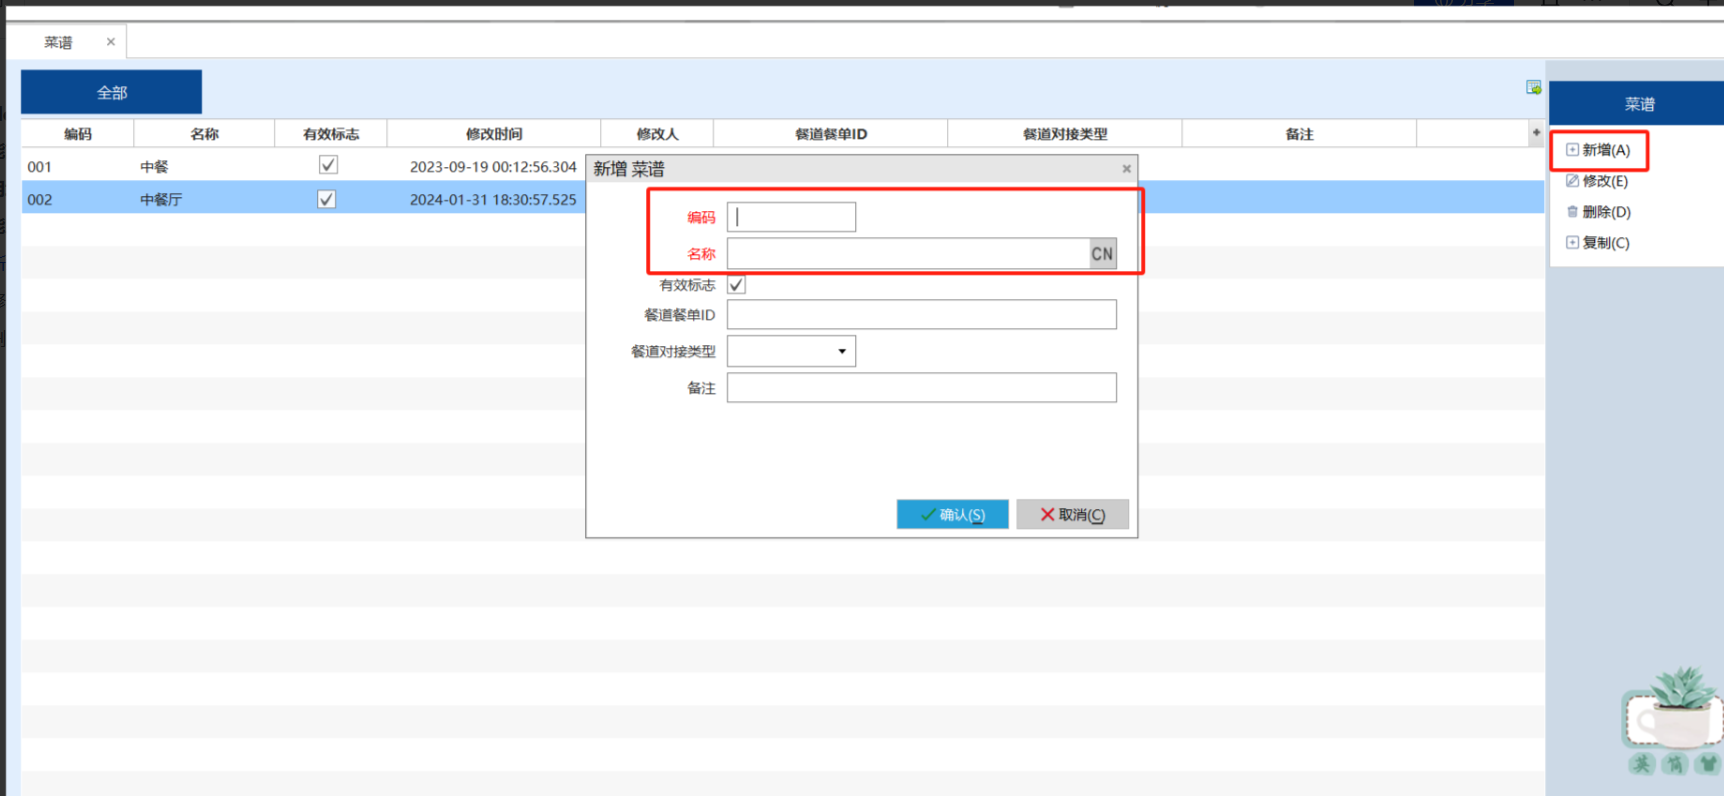Click the export icon above 菜谱 panel
This screenshot has width=1724, height=796.
pyautogui.click(x=1533, y=88)
